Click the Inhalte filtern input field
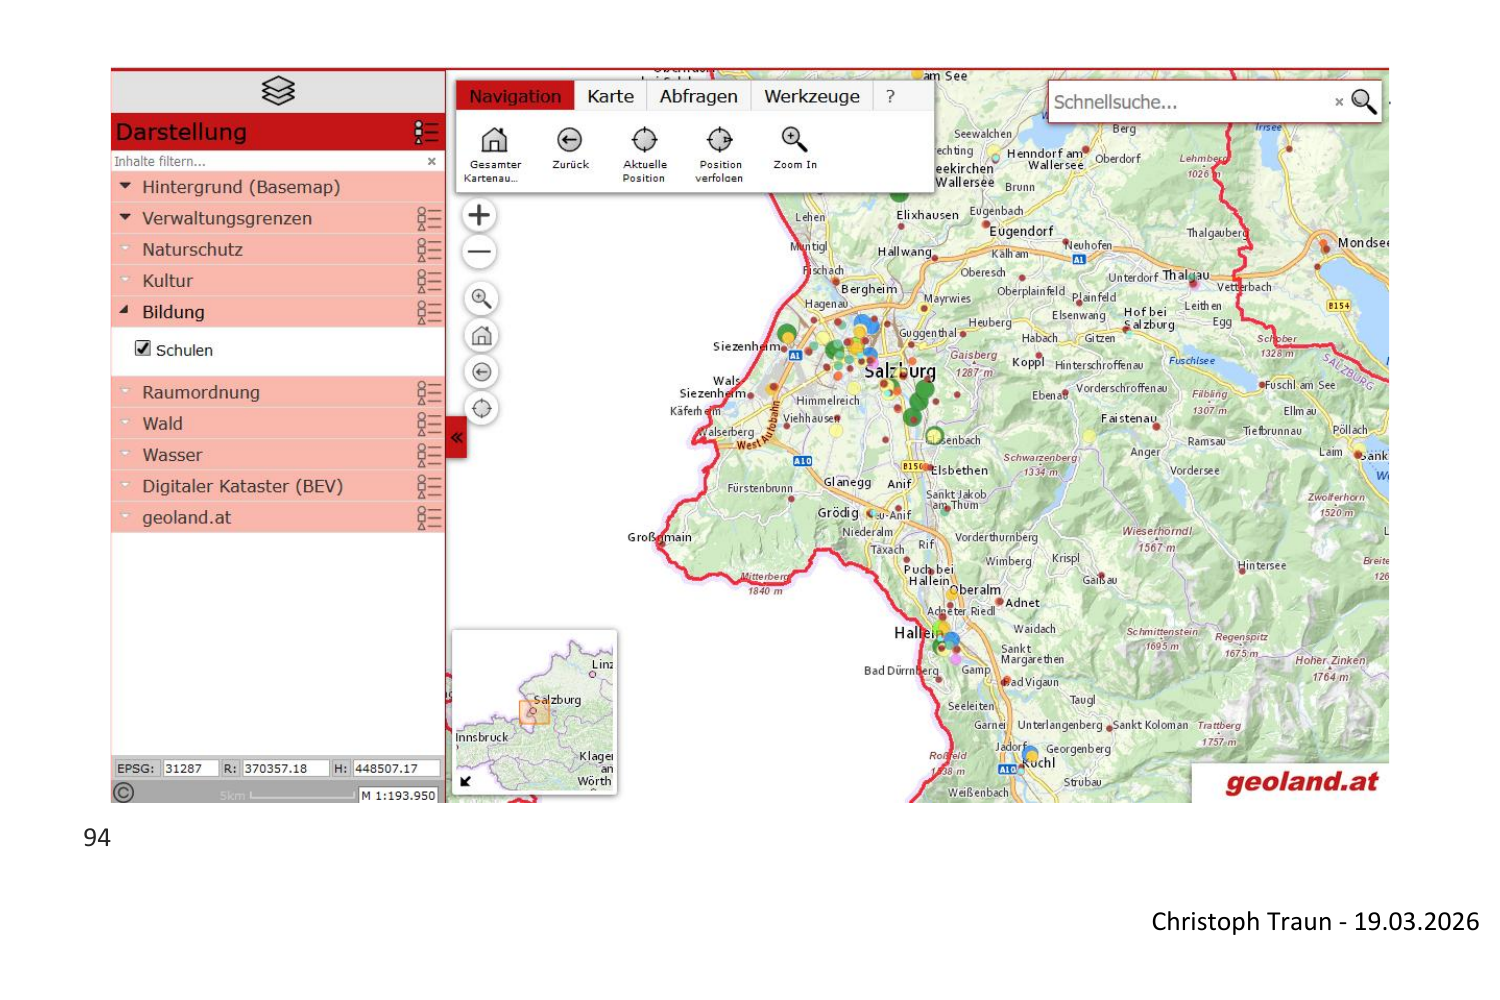The image size is (1500, 1000). pos(265,161)
